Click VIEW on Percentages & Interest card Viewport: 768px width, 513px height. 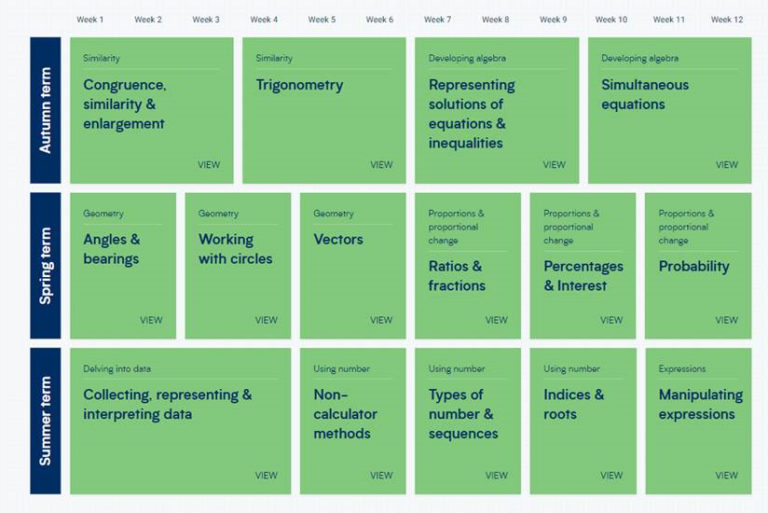[x=611, y=320]
